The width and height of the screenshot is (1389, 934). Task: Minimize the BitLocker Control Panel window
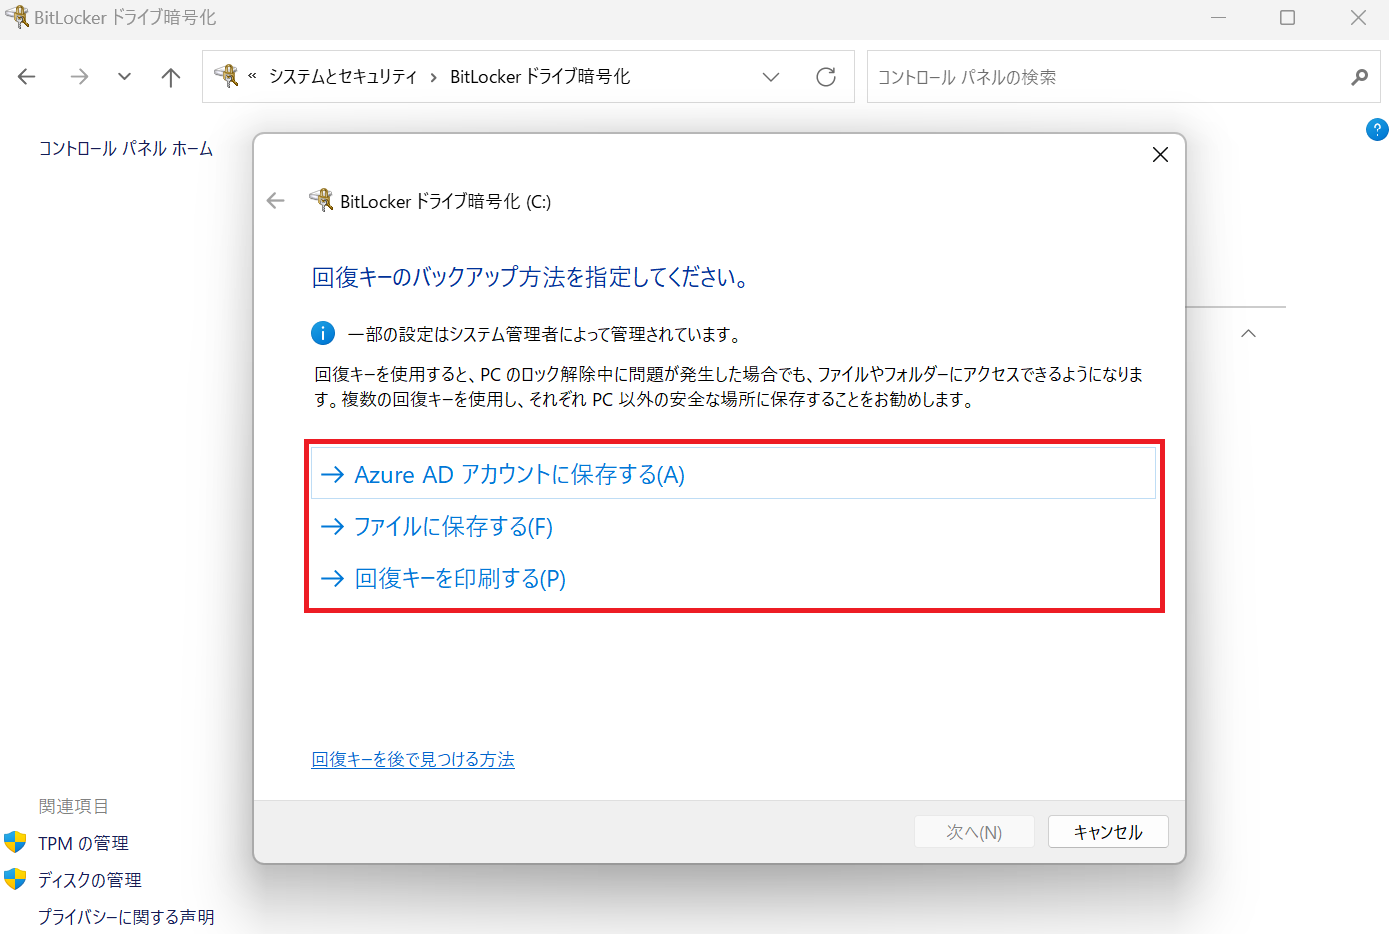pyautogui.click(x=1218, y=17)
